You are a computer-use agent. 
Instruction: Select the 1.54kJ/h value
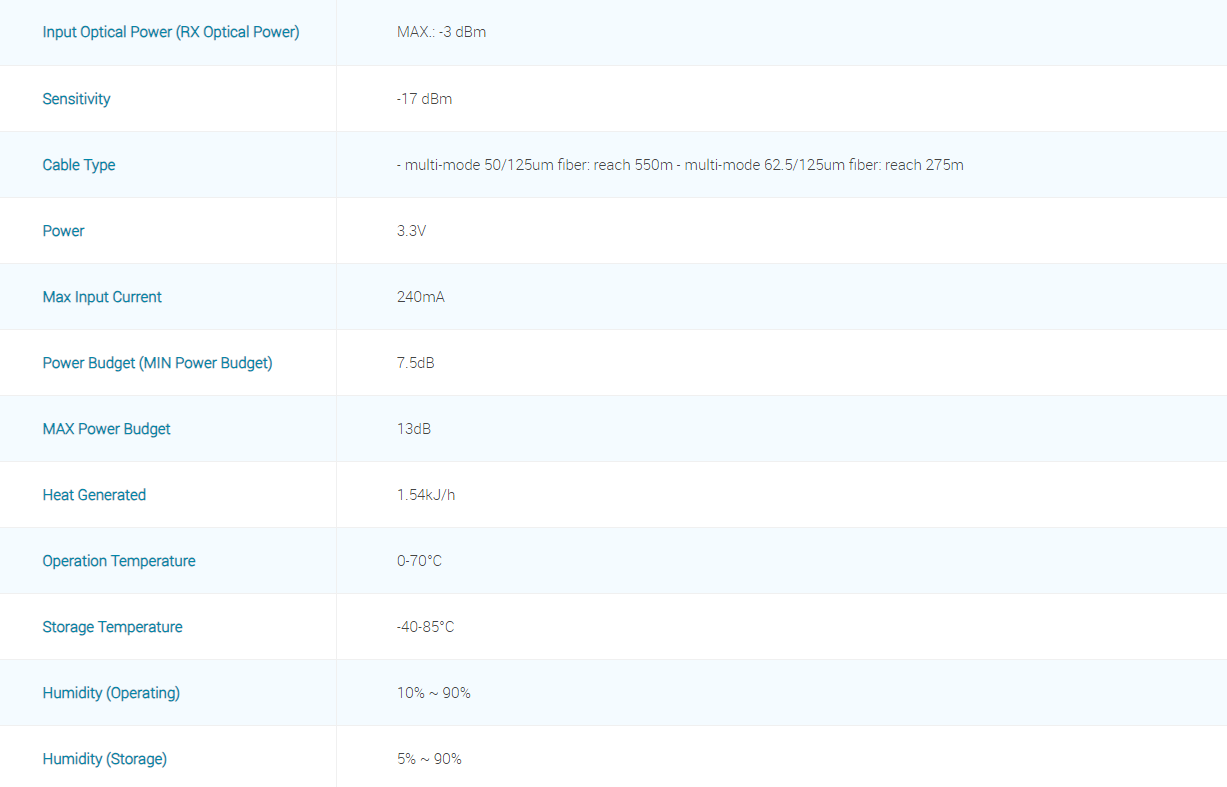pyautogui.click(x=425, y=495)
